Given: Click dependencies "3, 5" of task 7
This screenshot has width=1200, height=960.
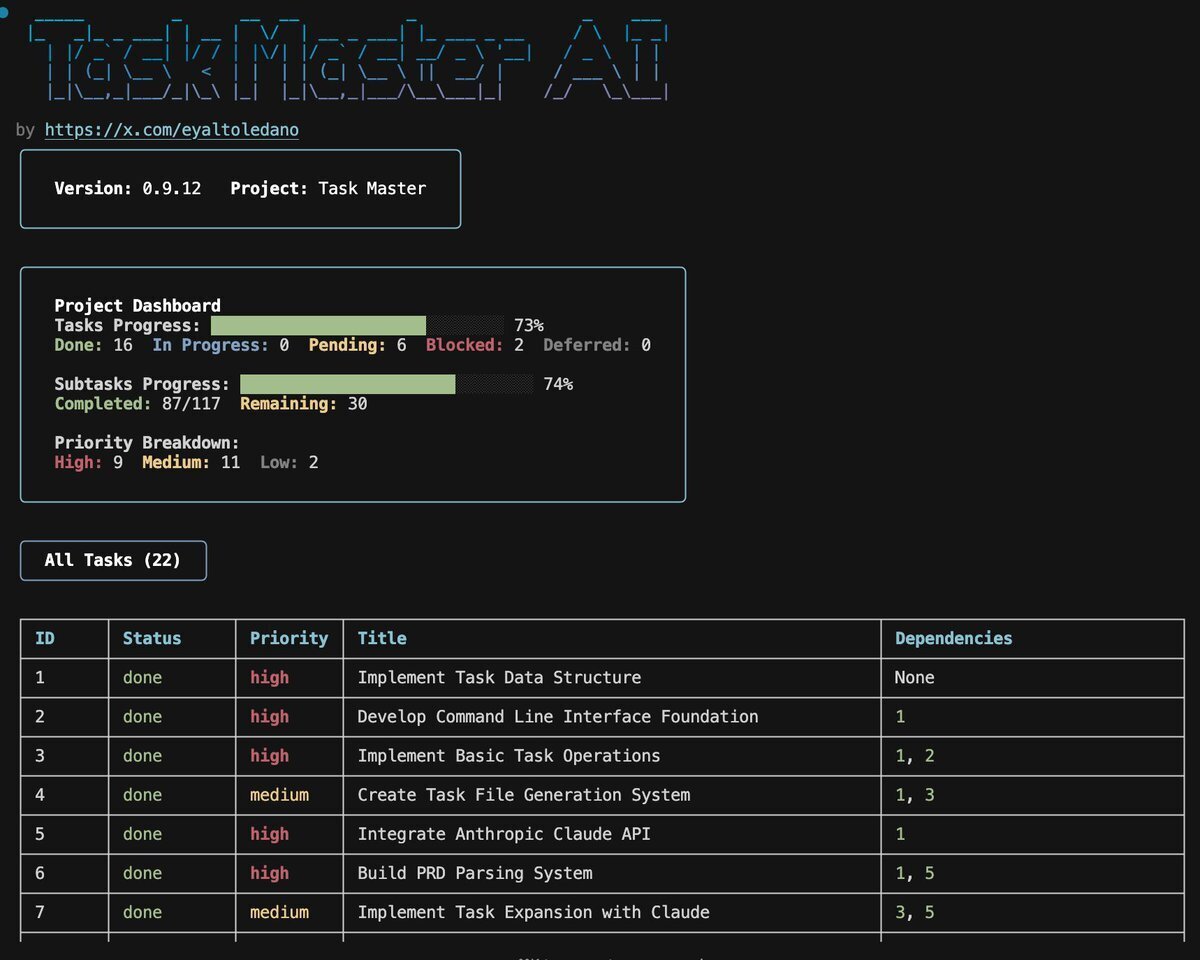Looking at the screenshot, I should tap(915, 912).
